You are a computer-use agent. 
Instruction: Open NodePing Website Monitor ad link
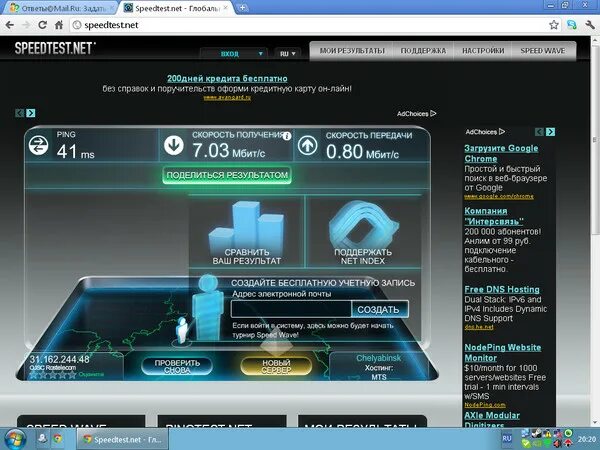tap(502, 353)
